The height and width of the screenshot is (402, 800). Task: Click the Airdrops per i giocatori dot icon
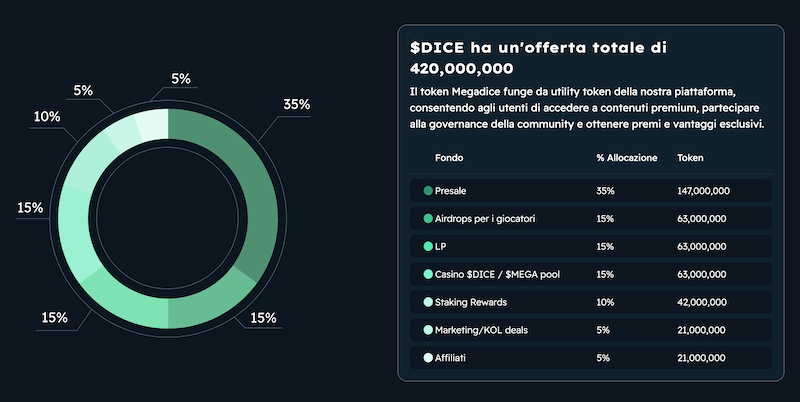pos(428,218)
